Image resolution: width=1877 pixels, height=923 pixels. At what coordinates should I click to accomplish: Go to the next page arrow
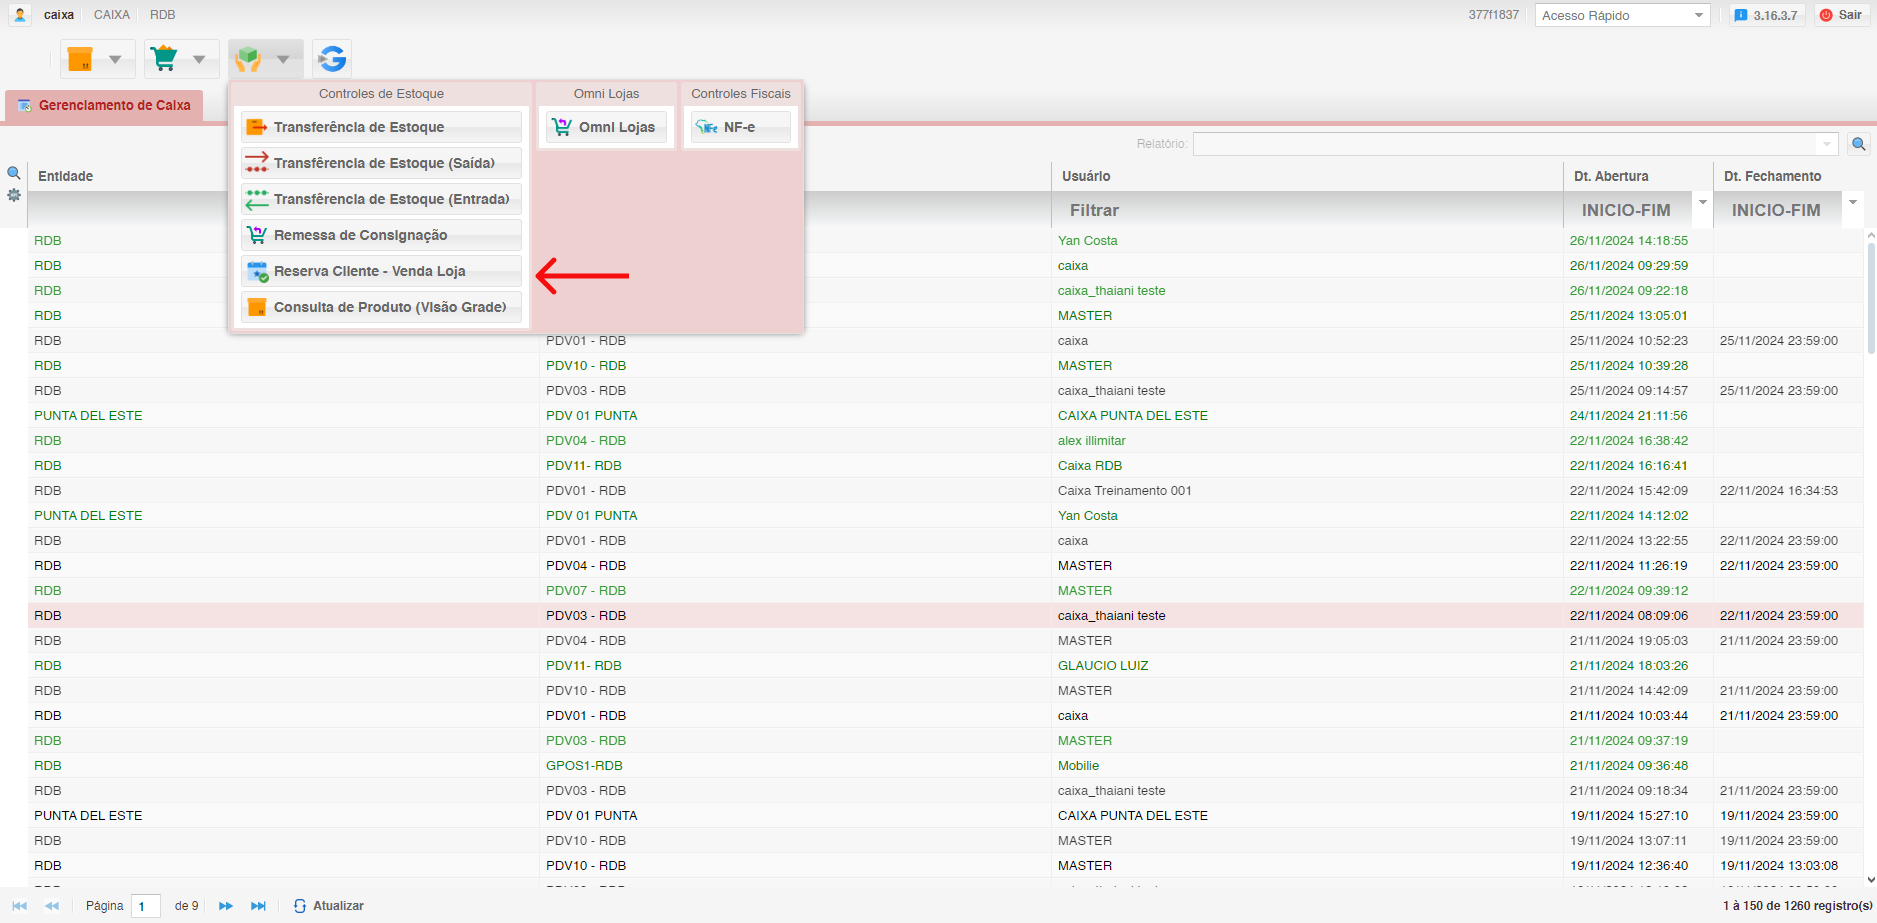tap(226, 906)
